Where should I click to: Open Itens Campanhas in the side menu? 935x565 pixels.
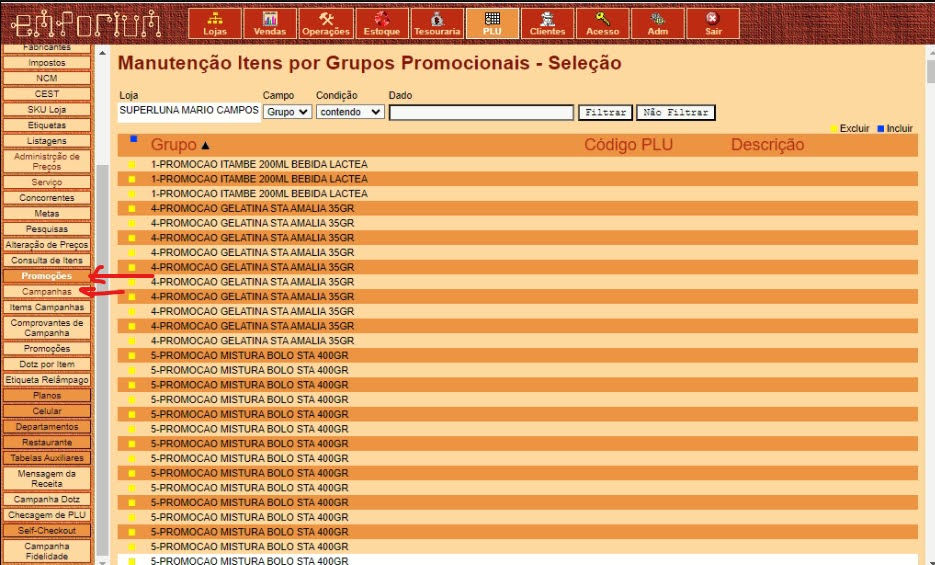pyautogui.click(x=47, y=308)
